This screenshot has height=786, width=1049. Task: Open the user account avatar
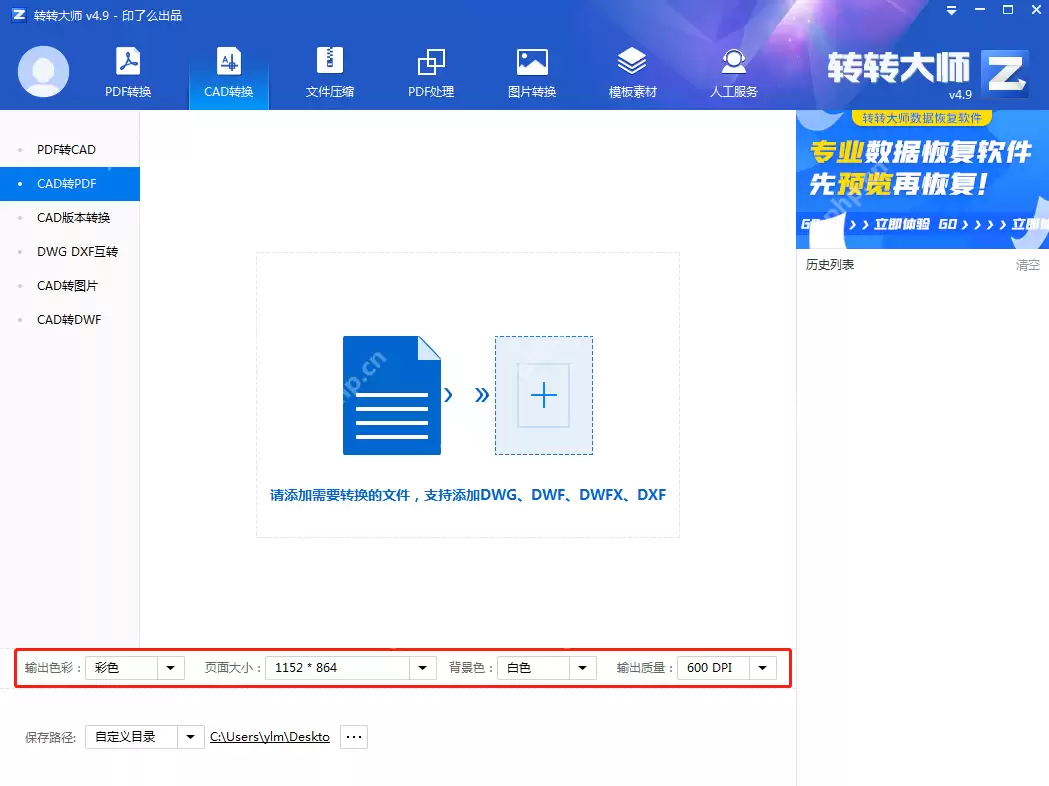[43, 71]
